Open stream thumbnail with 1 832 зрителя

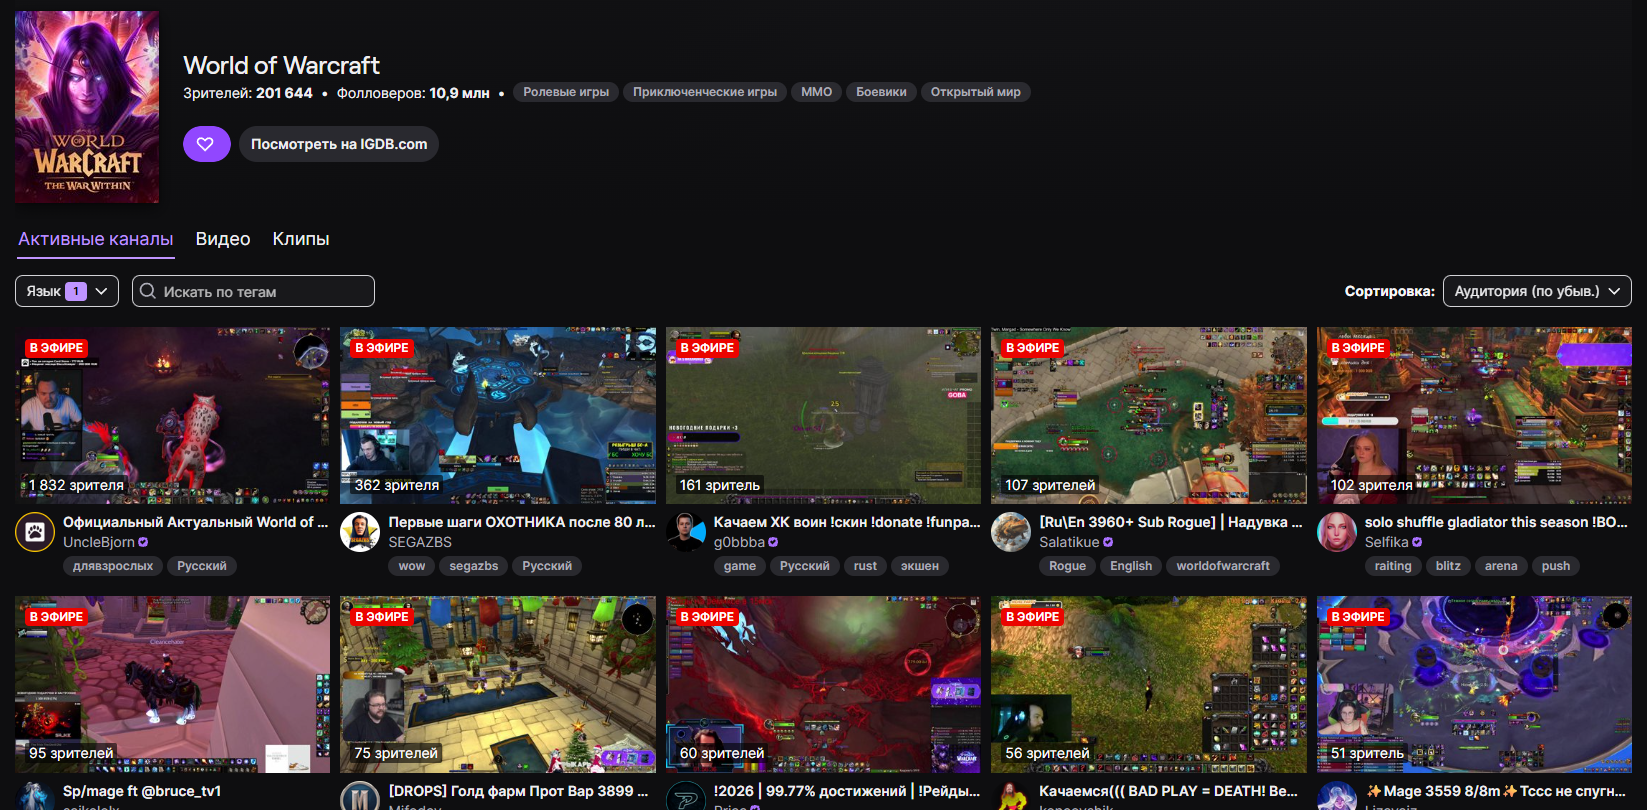(x=172, y=415)
